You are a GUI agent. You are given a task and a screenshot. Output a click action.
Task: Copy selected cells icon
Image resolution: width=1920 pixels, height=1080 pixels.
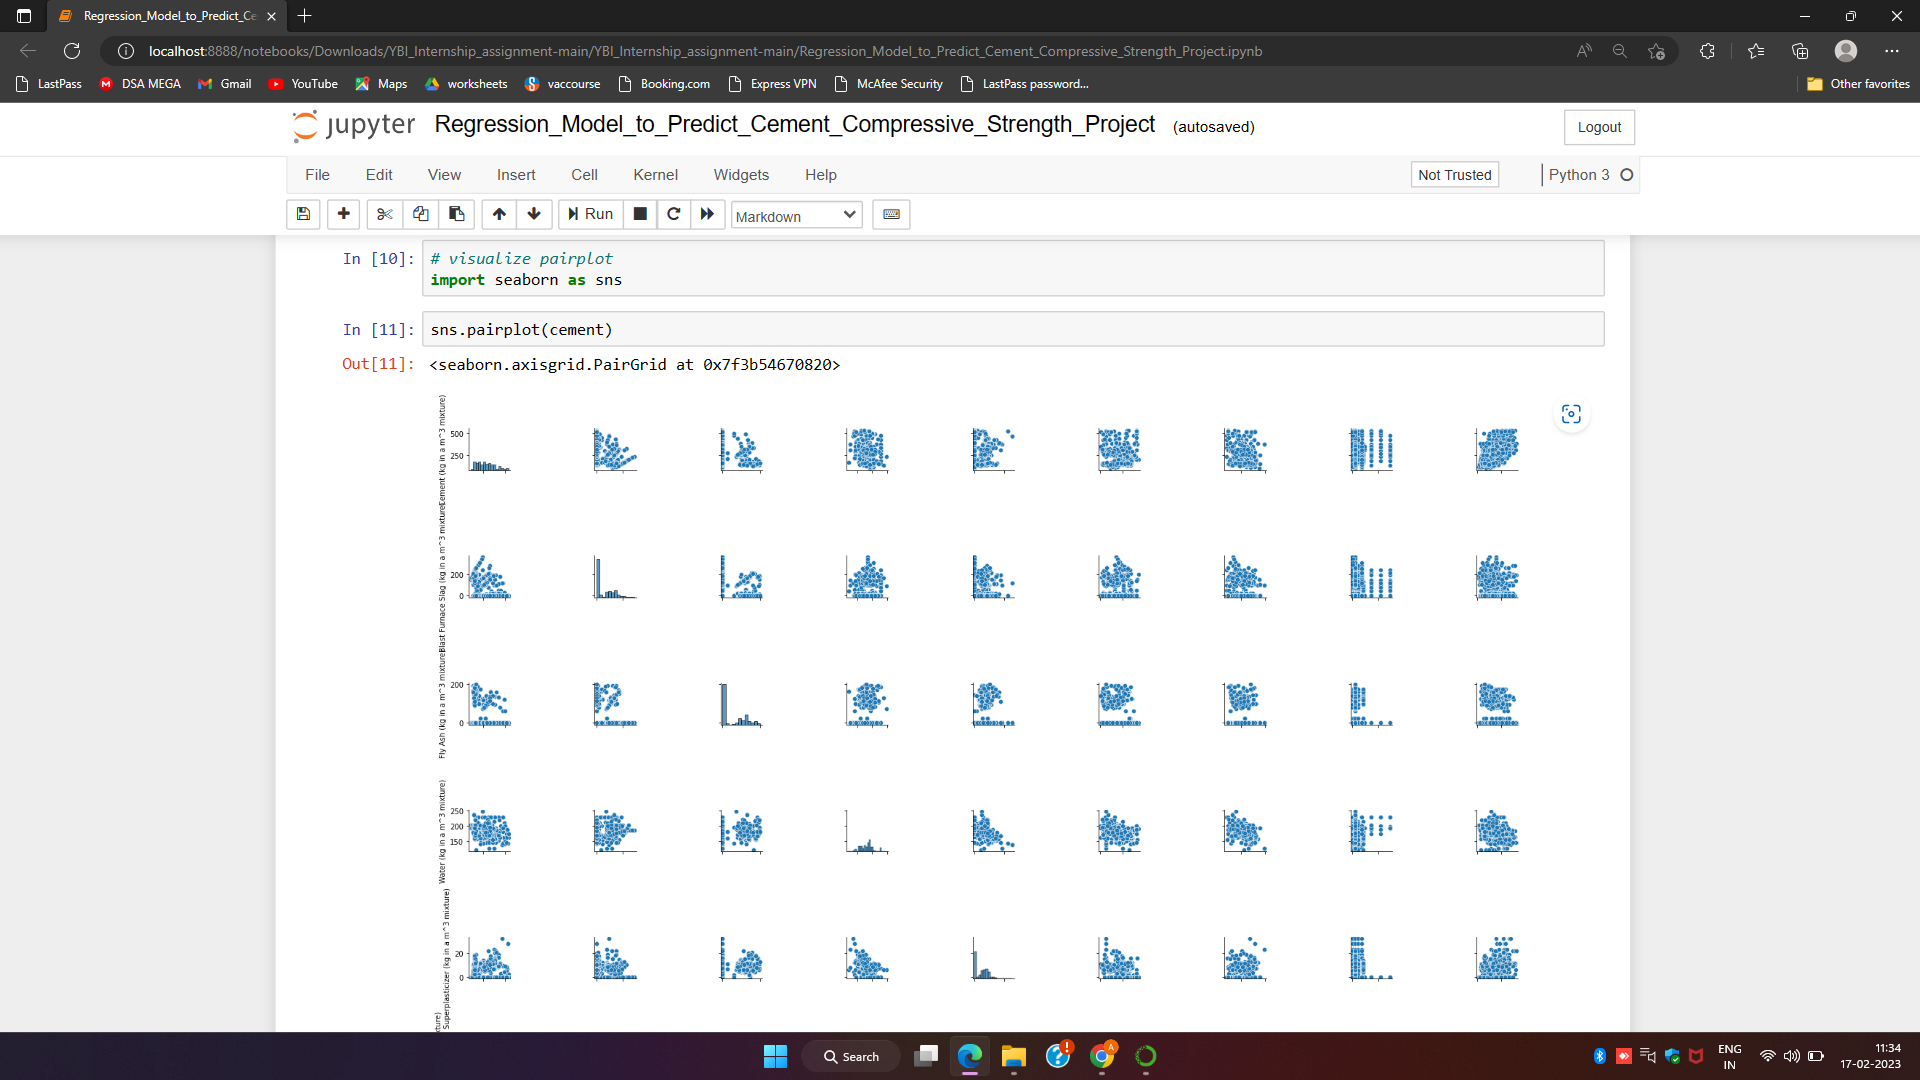(x=420, y=214)
